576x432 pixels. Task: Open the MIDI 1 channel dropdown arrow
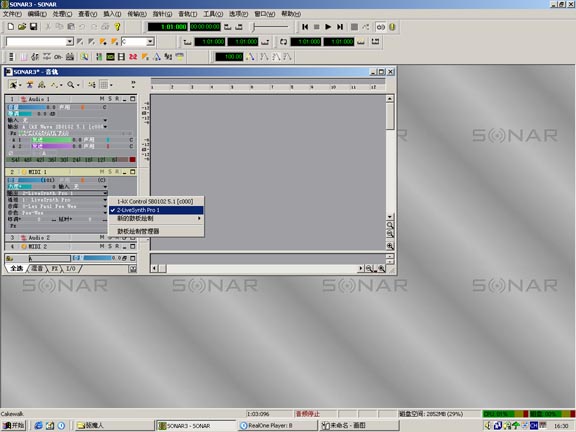pos(105,200)
